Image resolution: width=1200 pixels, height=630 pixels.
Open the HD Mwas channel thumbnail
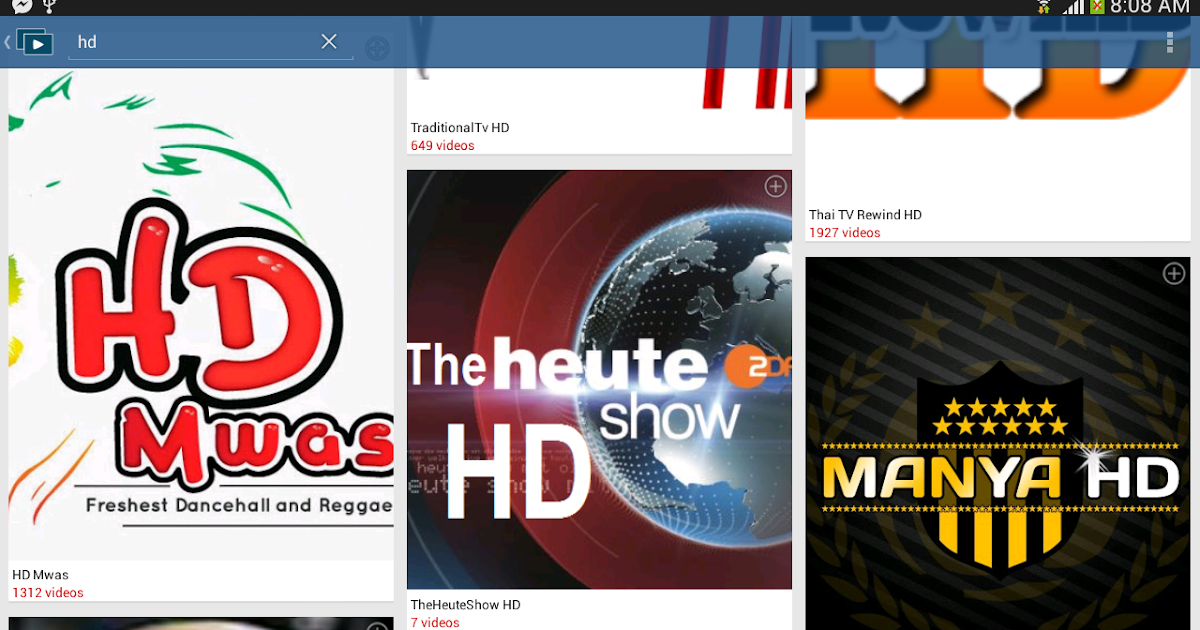[201, 314]
